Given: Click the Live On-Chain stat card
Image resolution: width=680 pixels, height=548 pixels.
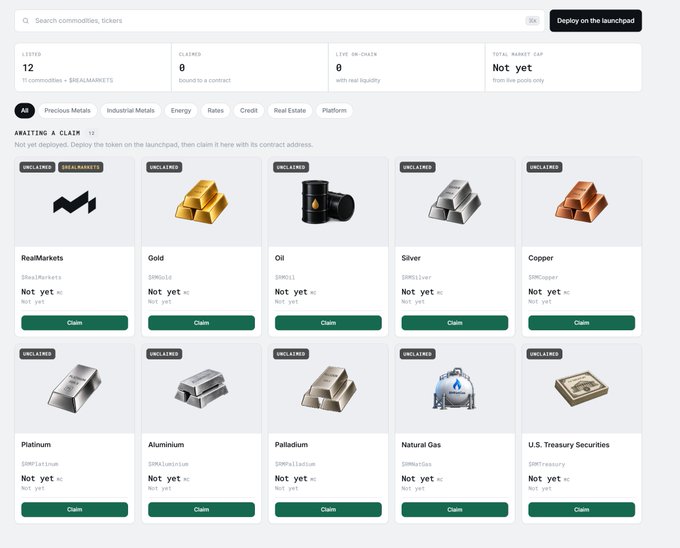Looking at the screenshot, I should click(407, 67).
